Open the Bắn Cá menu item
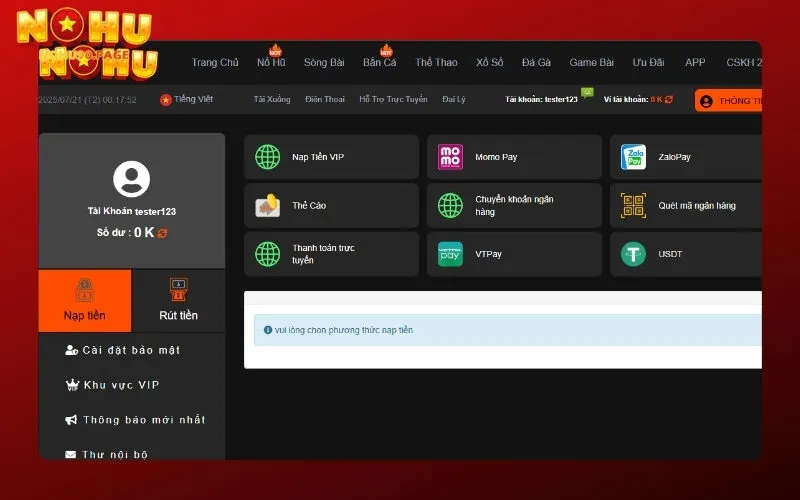Screen dimensions: 800x500 click(380, 62)
